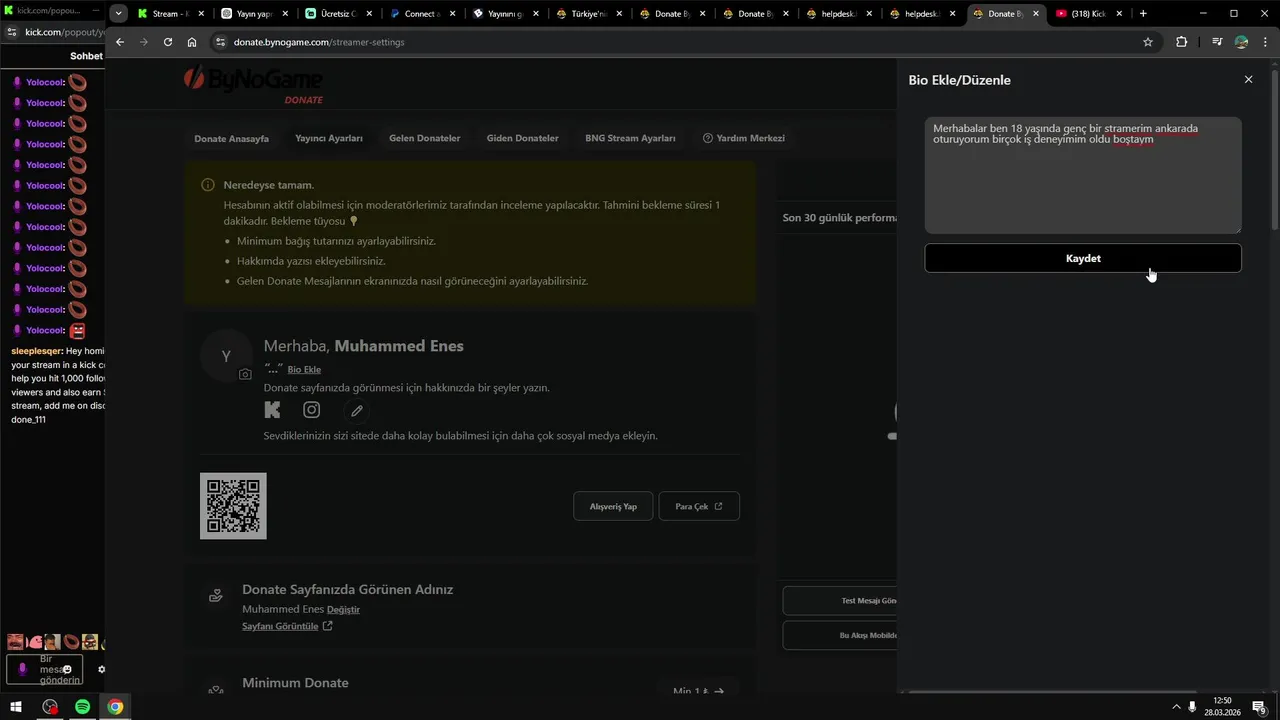The image size is (1280, 720).
Task: Open the media control icon
Action: 1217,42
